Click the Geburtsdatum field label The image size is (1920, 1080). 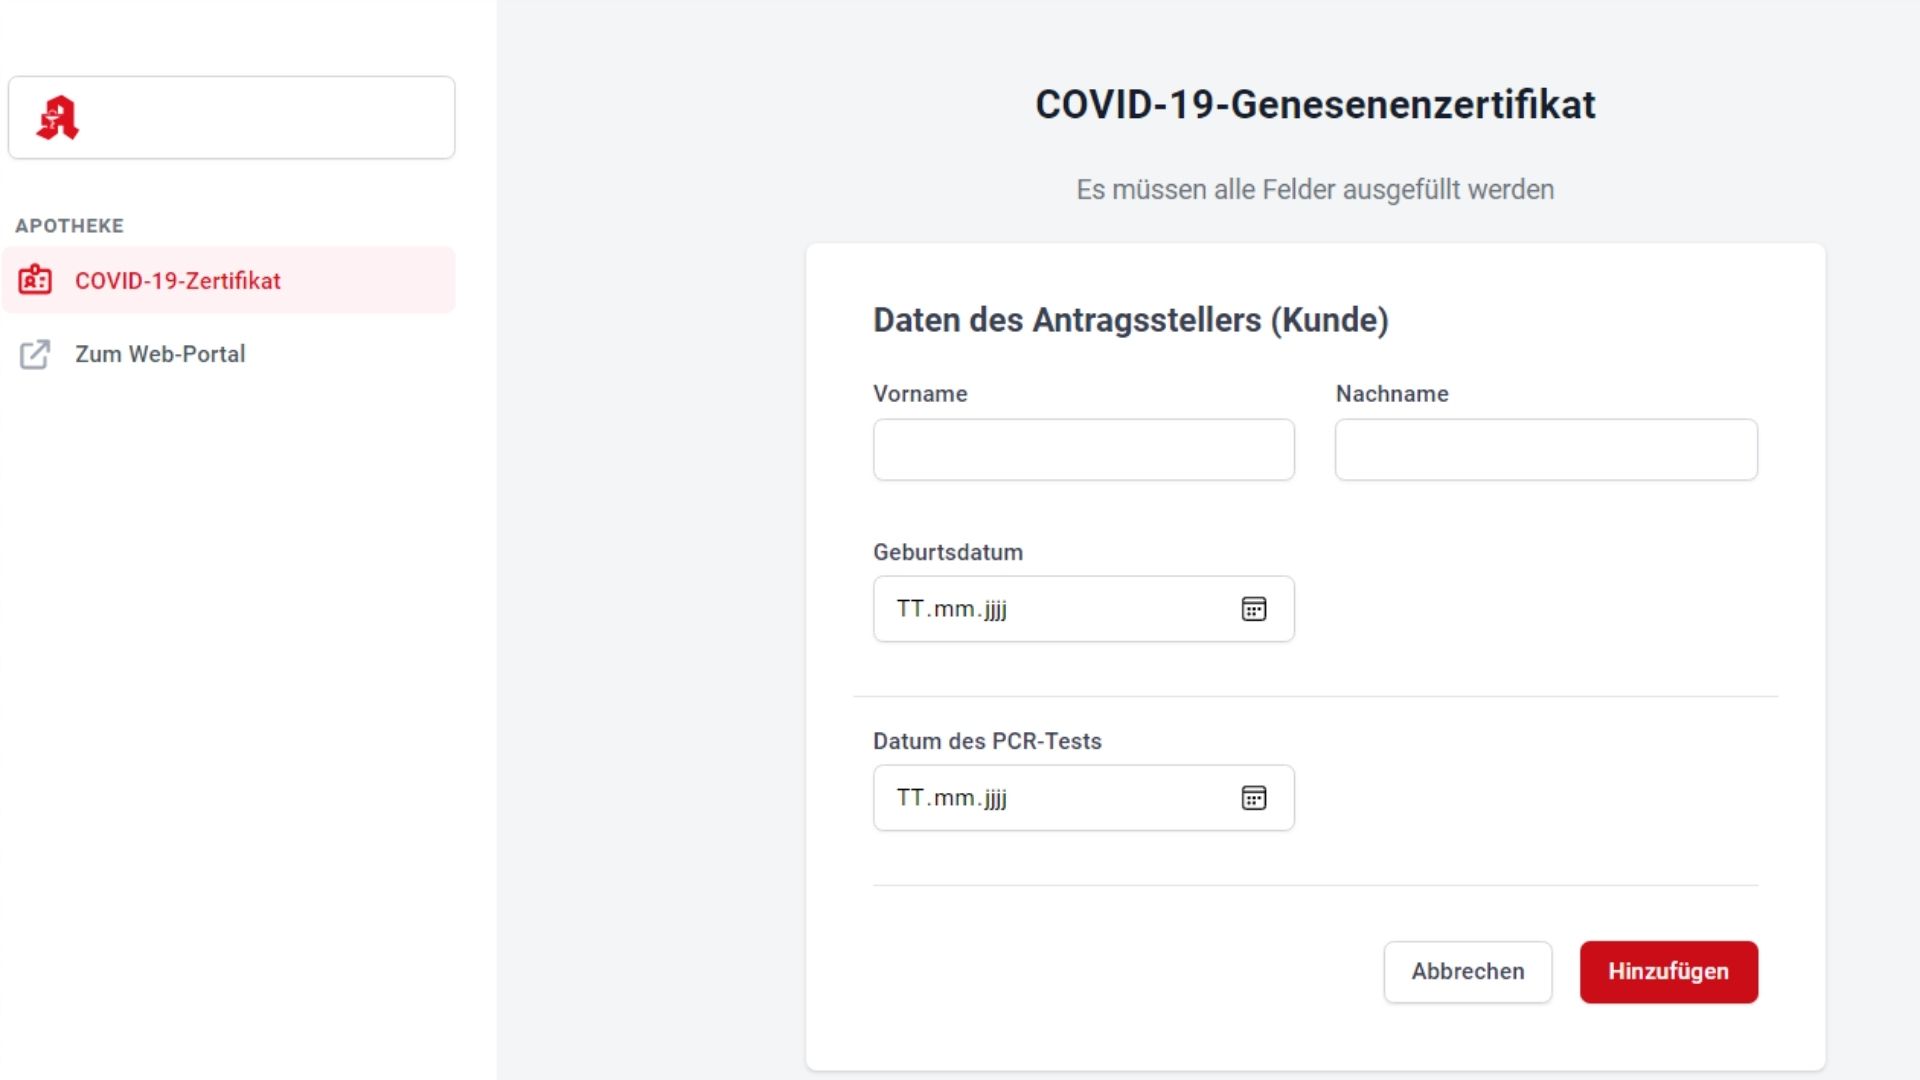(x=947, y=552)
